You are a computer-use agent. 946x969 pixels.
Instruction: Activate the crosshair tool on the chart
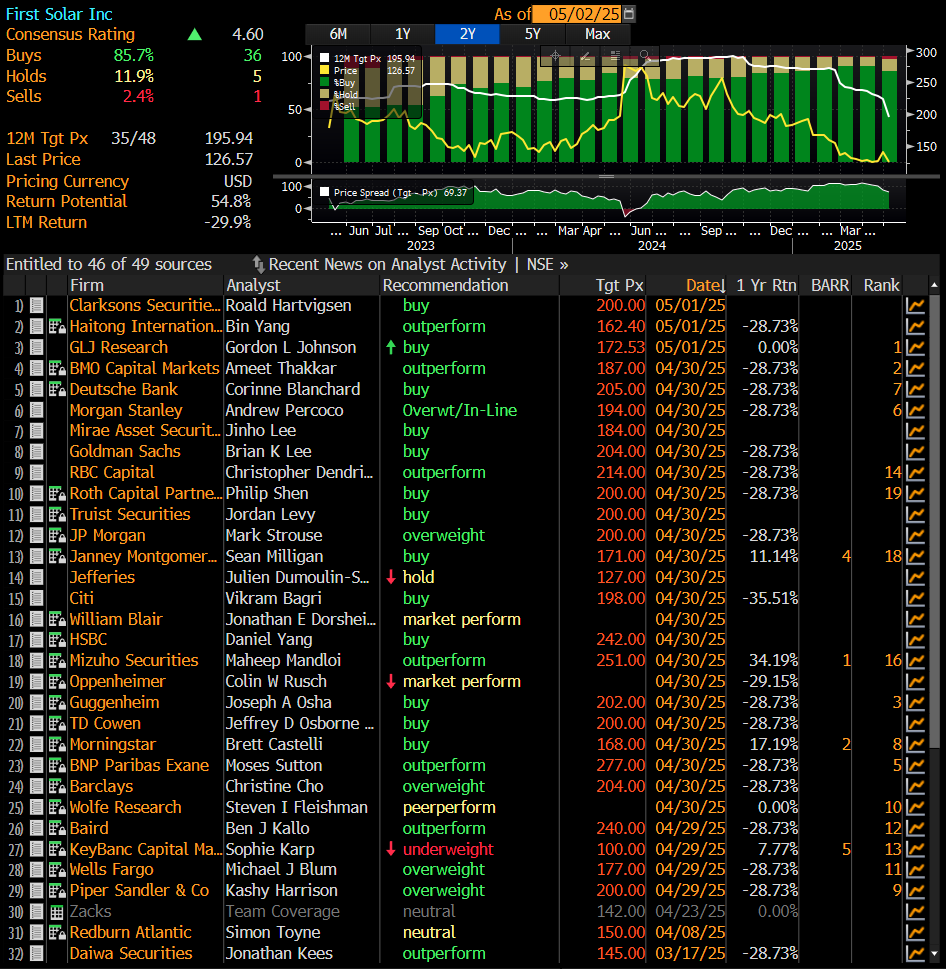click(x=555, y=56)
